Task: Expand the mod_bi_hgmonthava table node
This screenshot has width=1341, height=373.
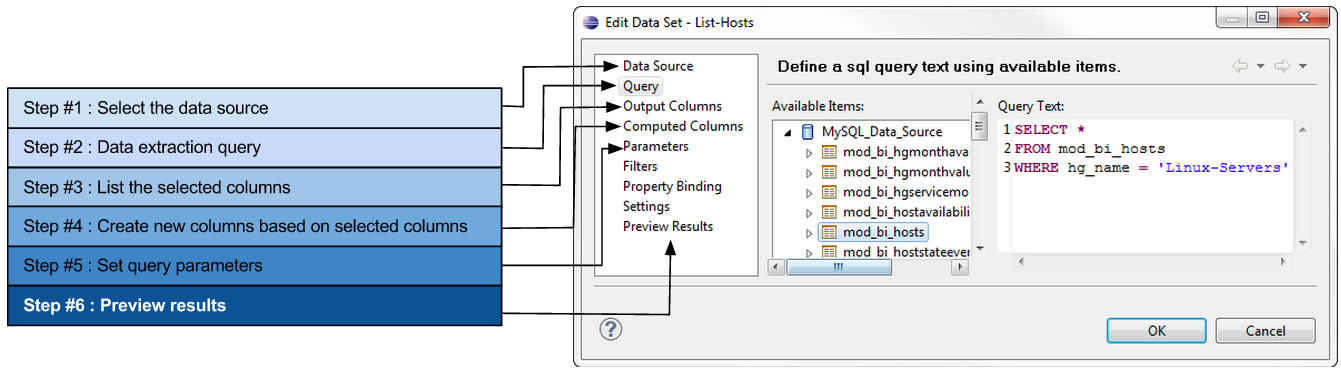Action: (x=810, y=152)
